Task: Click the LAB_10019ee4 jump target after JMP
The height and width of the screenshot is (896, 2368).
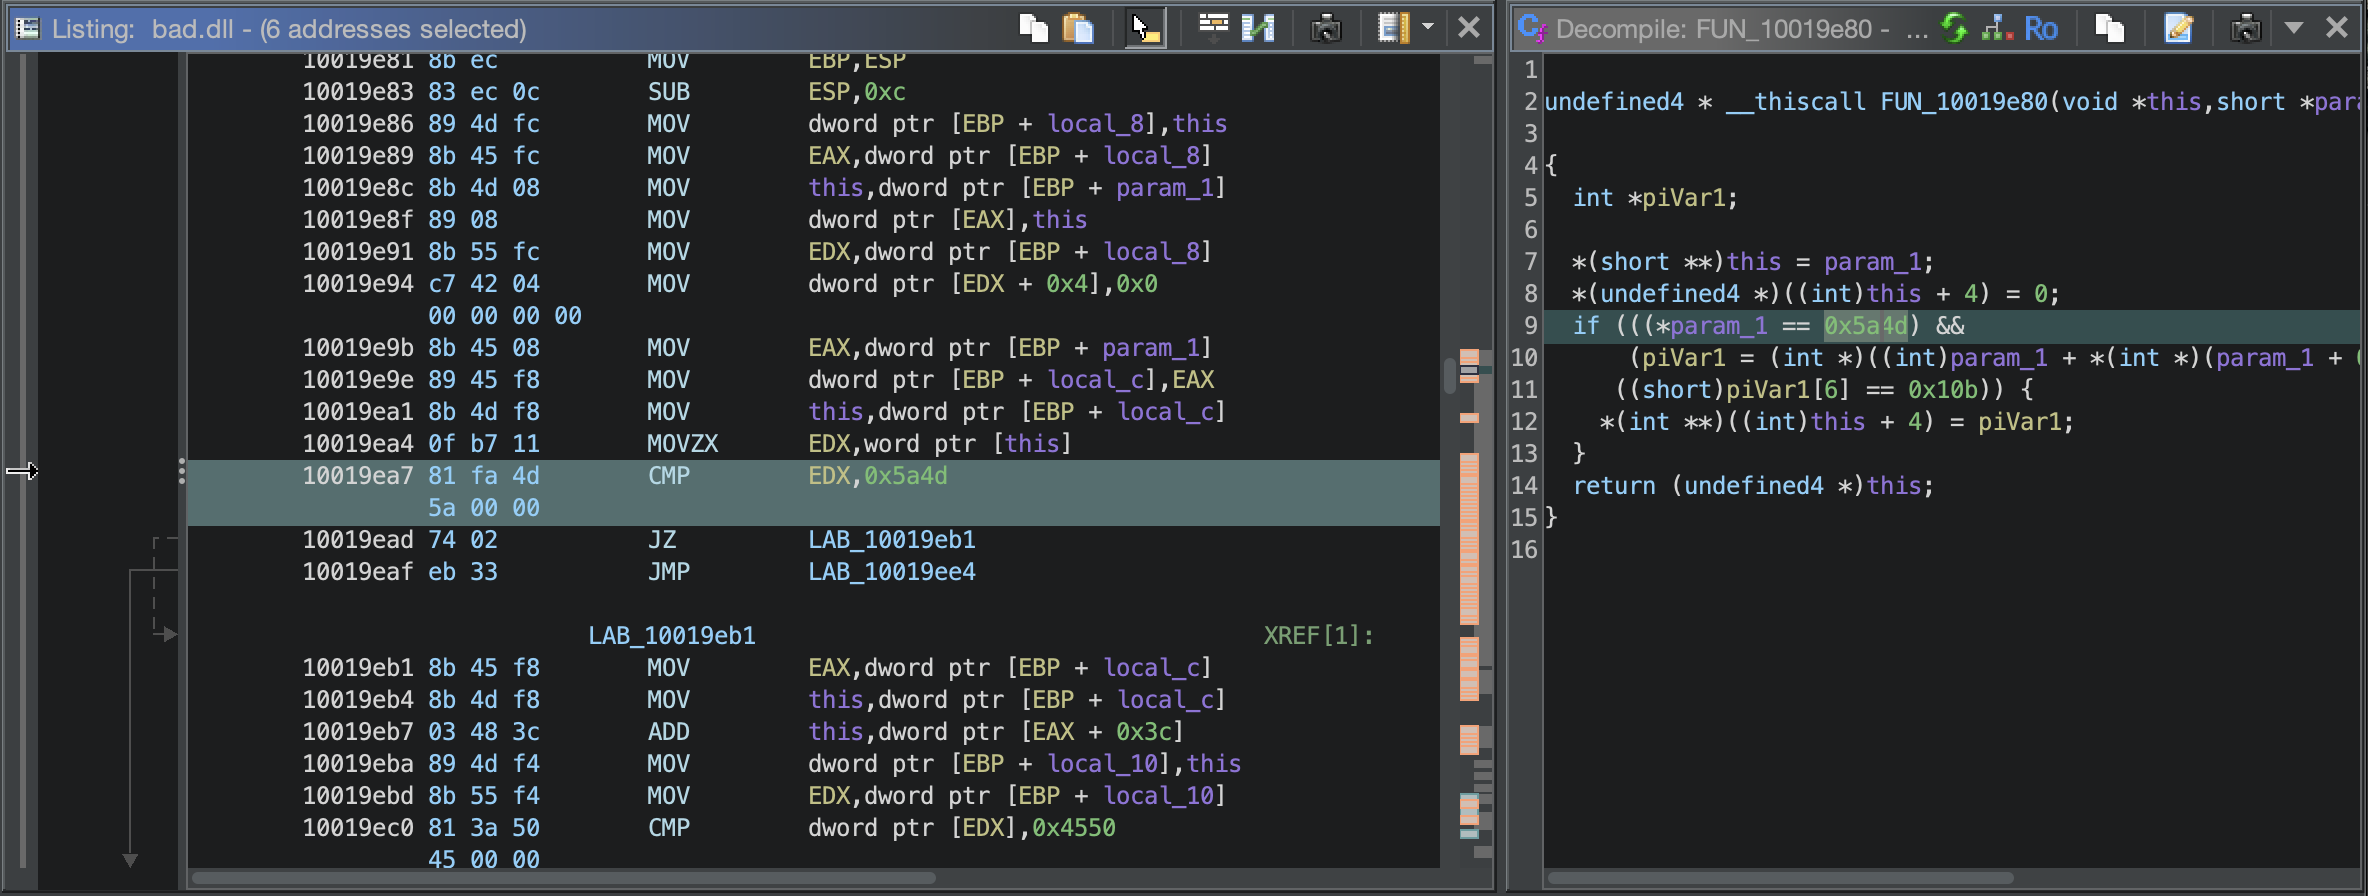Action: point(891,572)
